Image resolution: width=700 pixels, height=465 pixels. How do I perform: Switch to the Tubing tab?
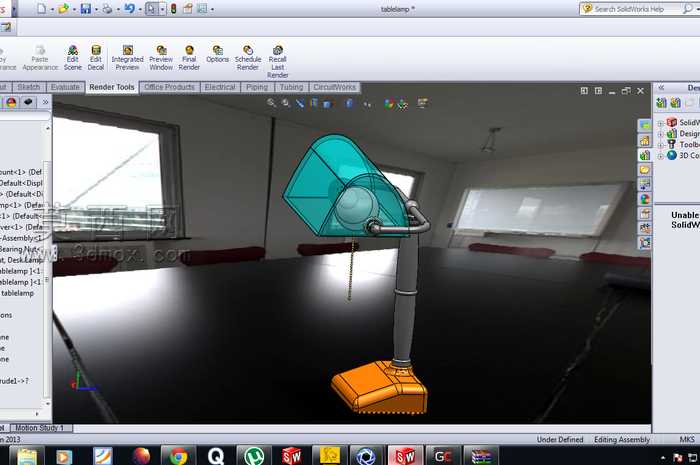pos(291,87)
